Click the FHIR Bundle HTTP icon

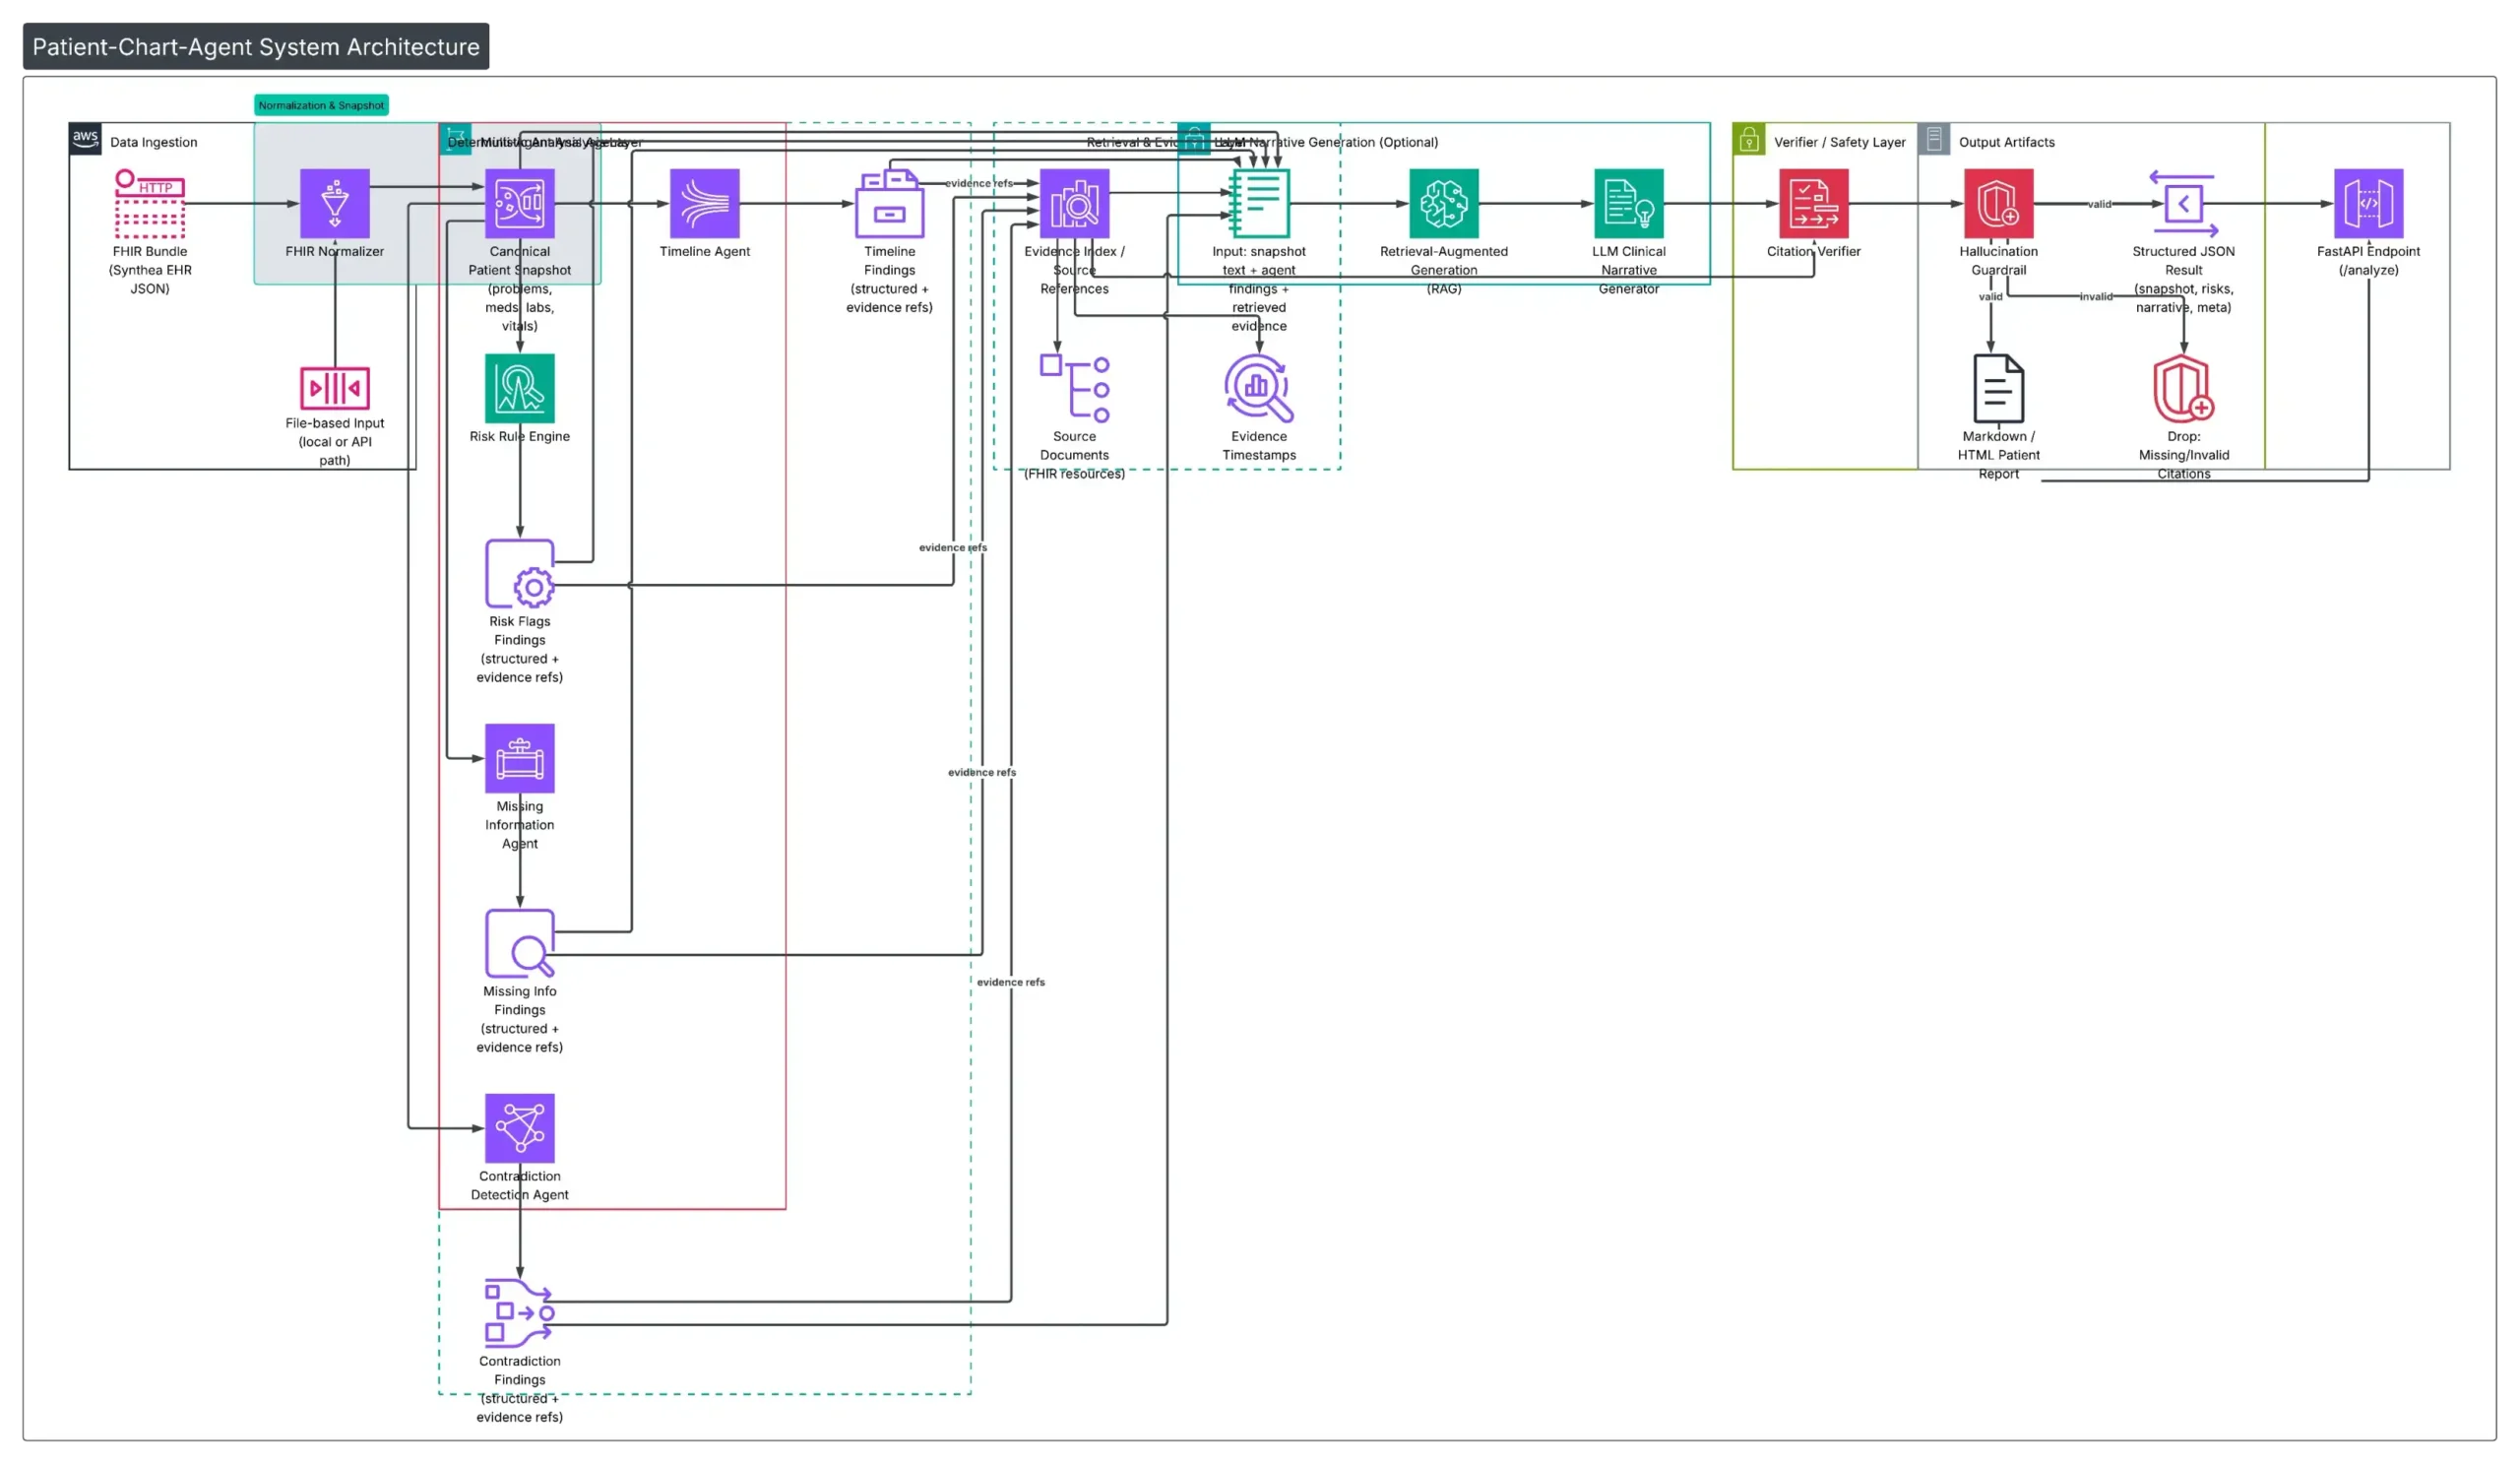150,203
